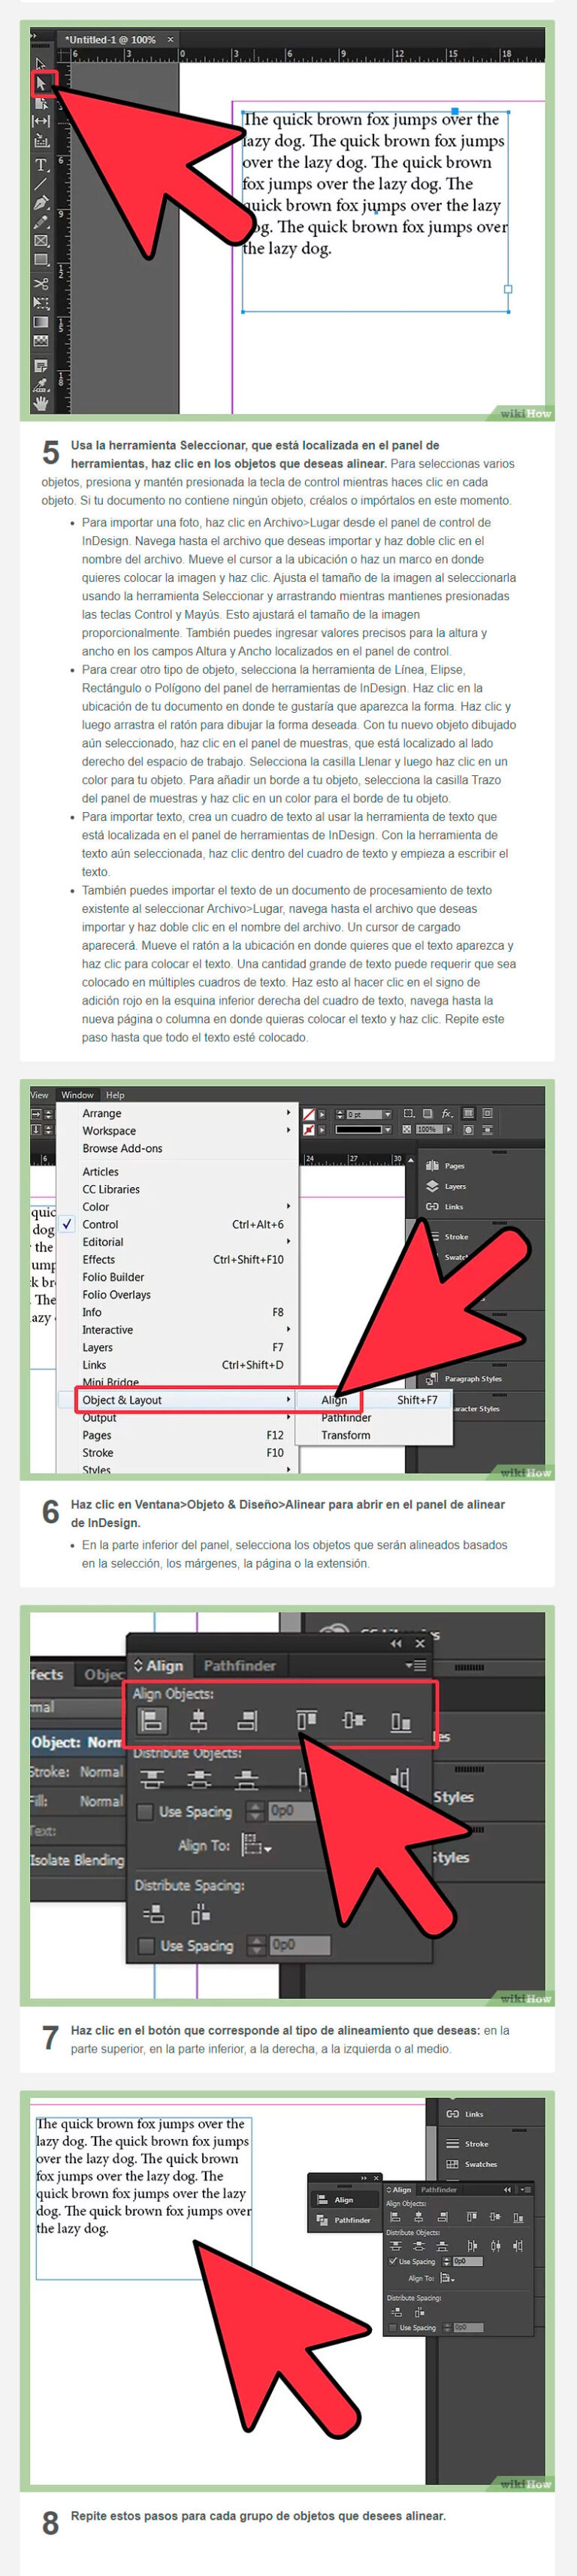Open the Window menu in the menu bar
Image resolution: width=577 pixels, height=2576 pixels.
coord(77,1095)
